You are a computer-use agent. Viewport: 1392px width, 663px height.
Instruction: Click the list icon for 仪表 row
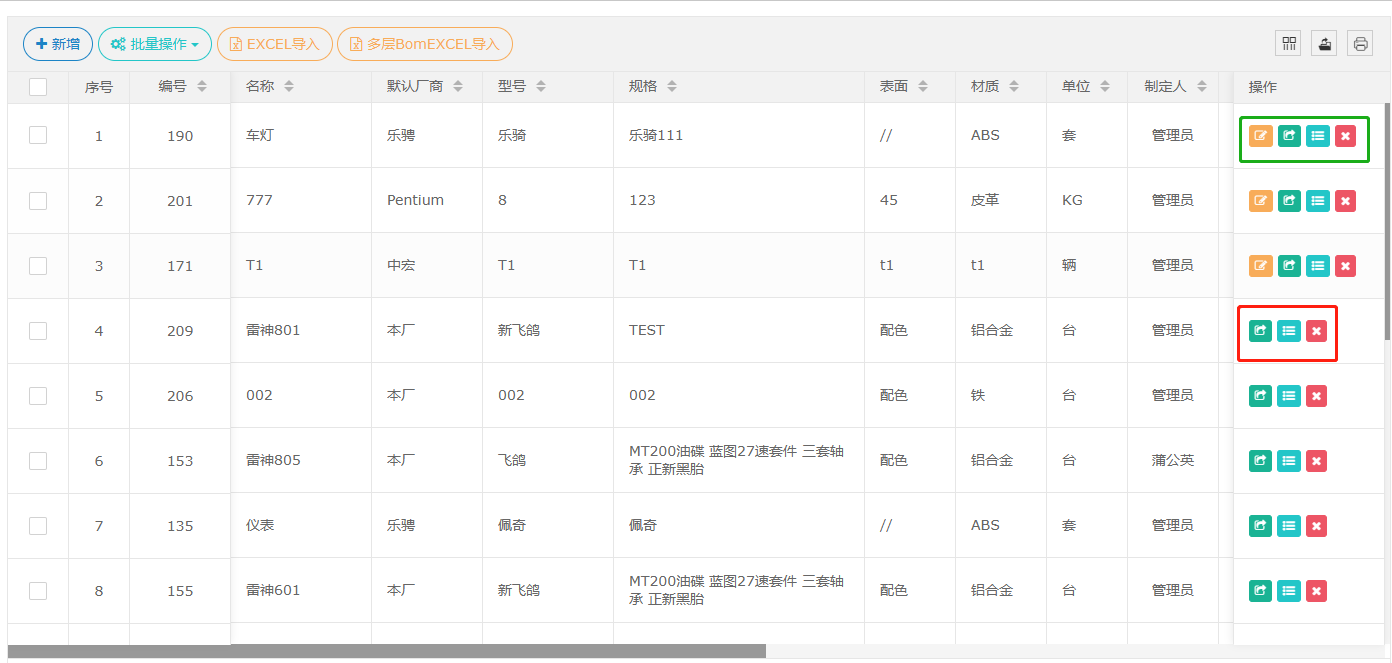(1289, 526)
